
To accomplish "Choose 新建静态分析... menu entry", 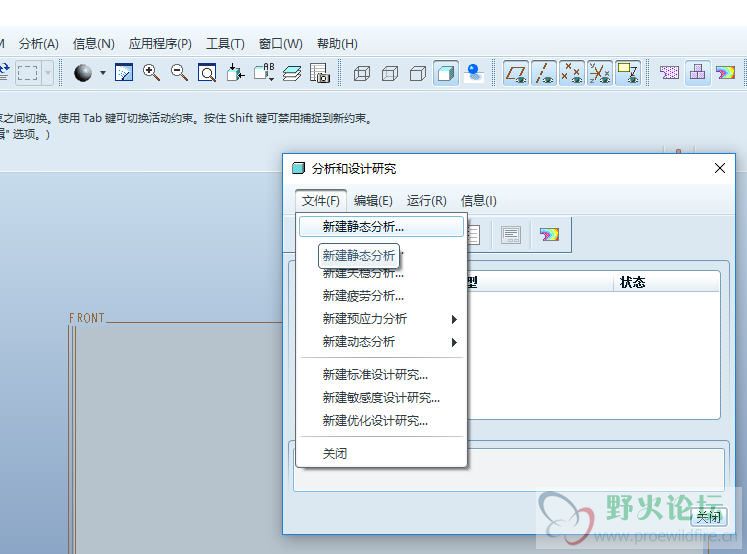I will click(381, 227).
